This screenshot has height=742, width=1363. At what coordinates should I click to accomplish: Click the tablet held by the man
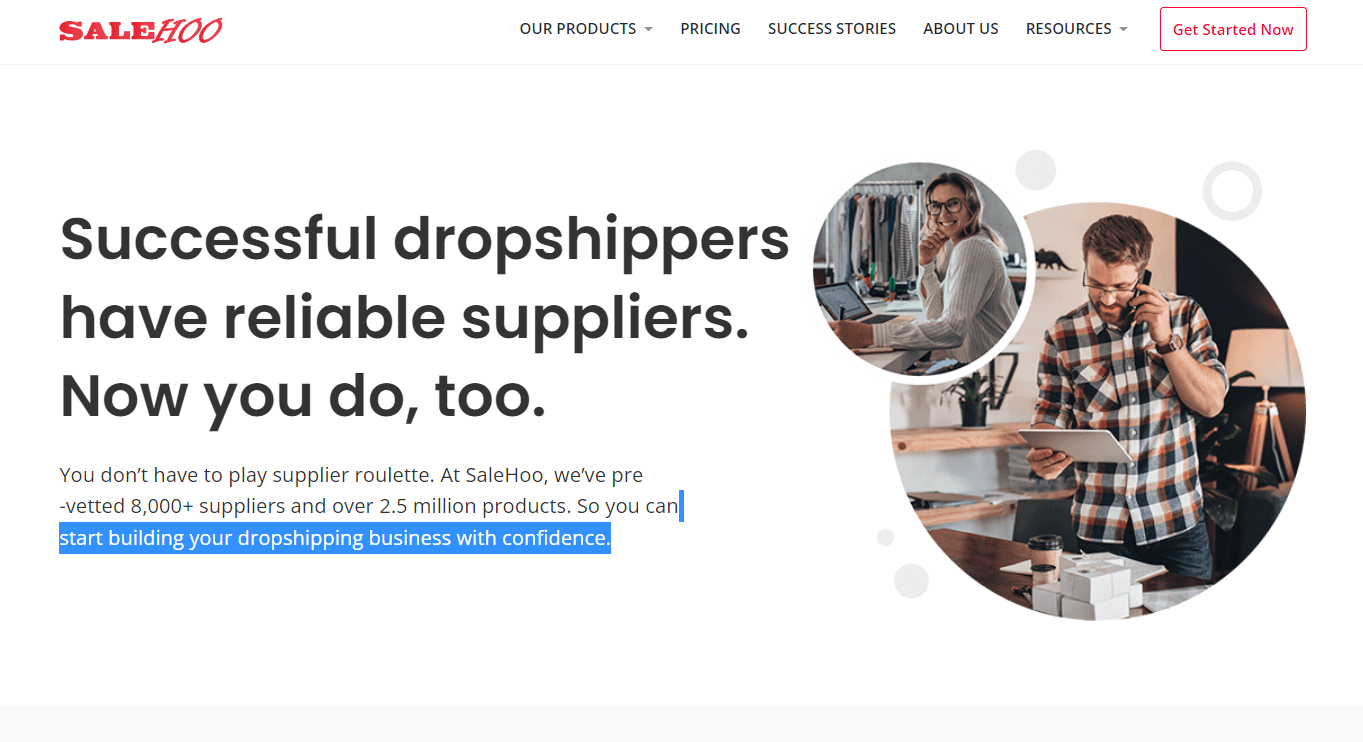point(1074,447)
